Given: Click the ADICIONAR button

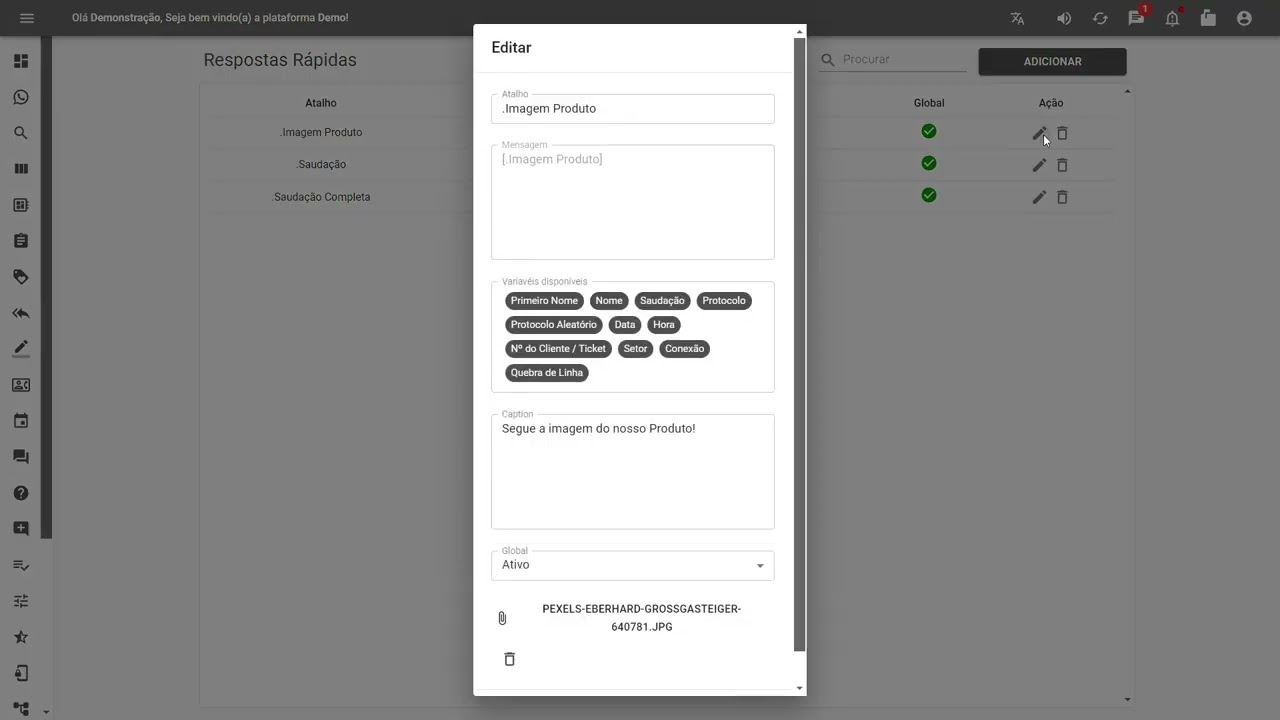Looking at the screenshot, I should [1052, 61].
